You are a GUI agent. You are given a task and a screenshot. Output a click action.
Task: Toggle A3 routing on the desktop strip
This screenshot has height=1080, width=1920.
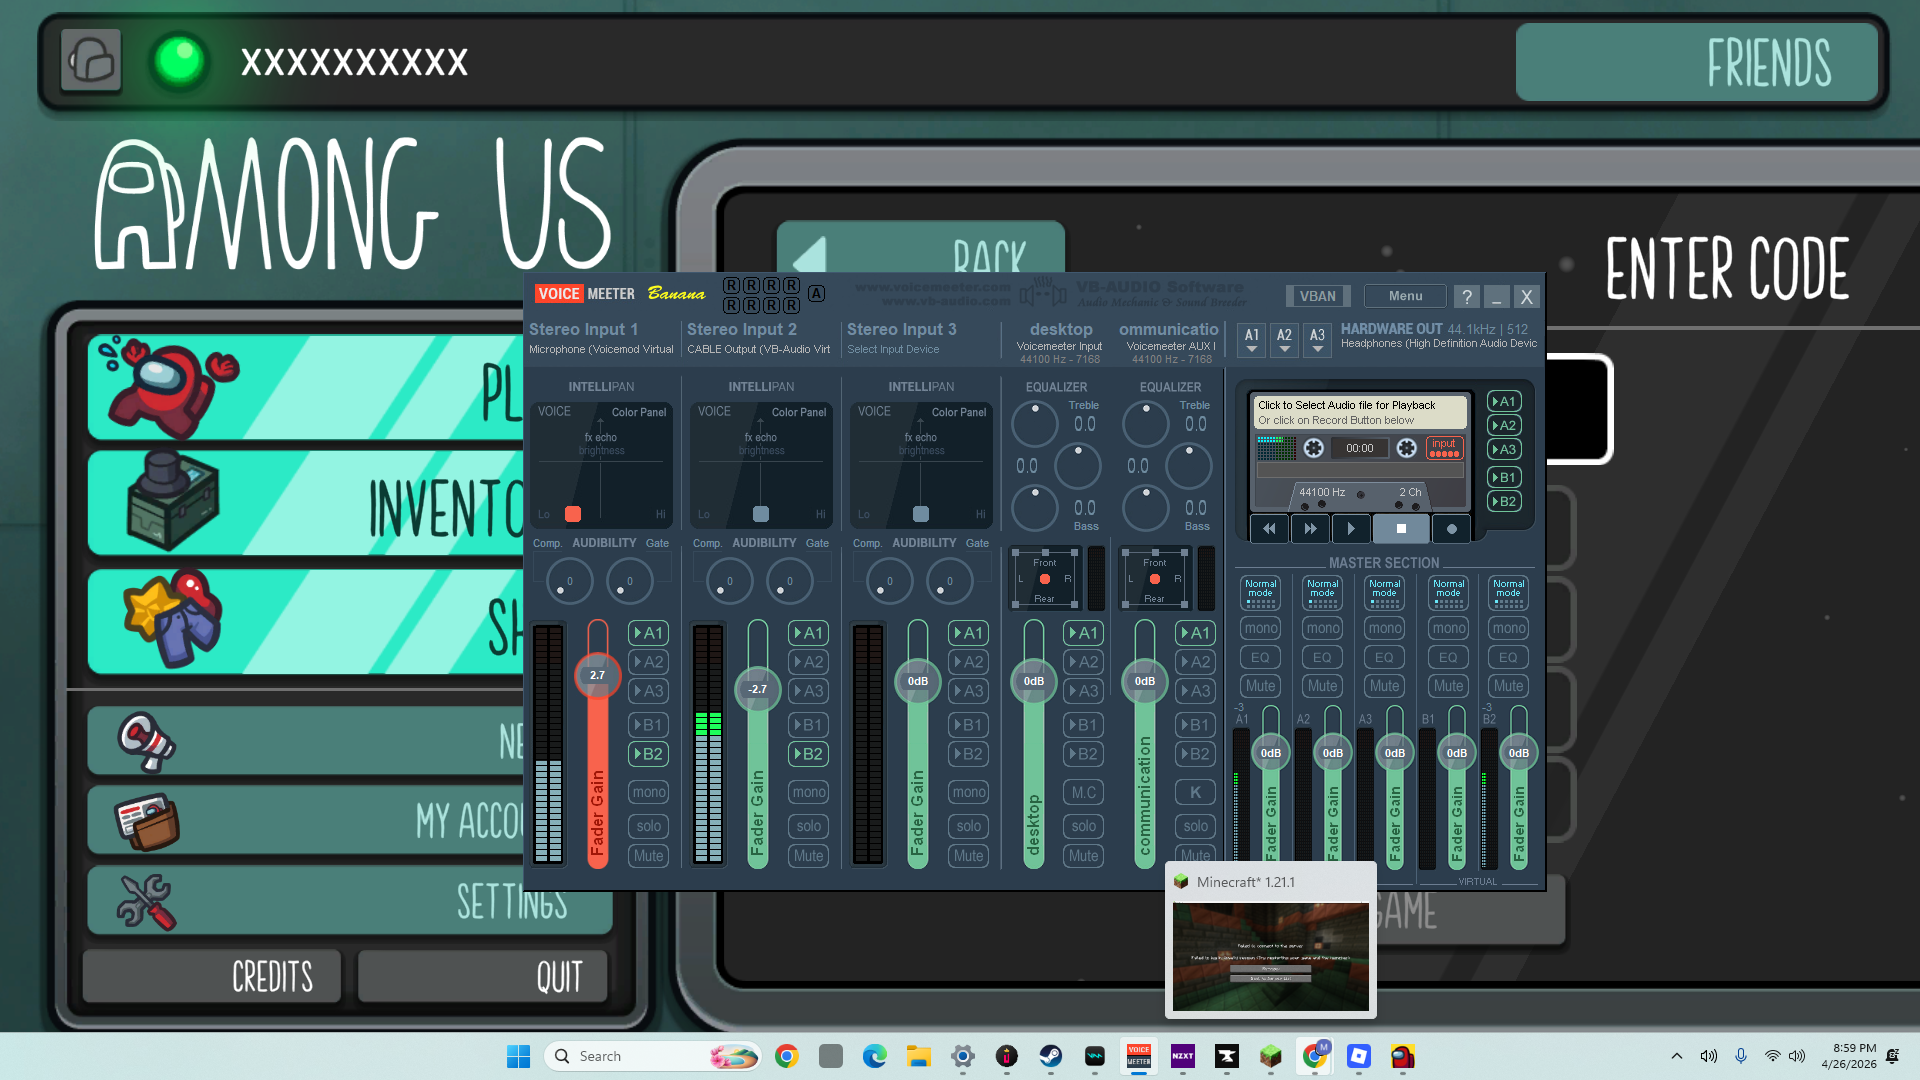point(1083,691)
